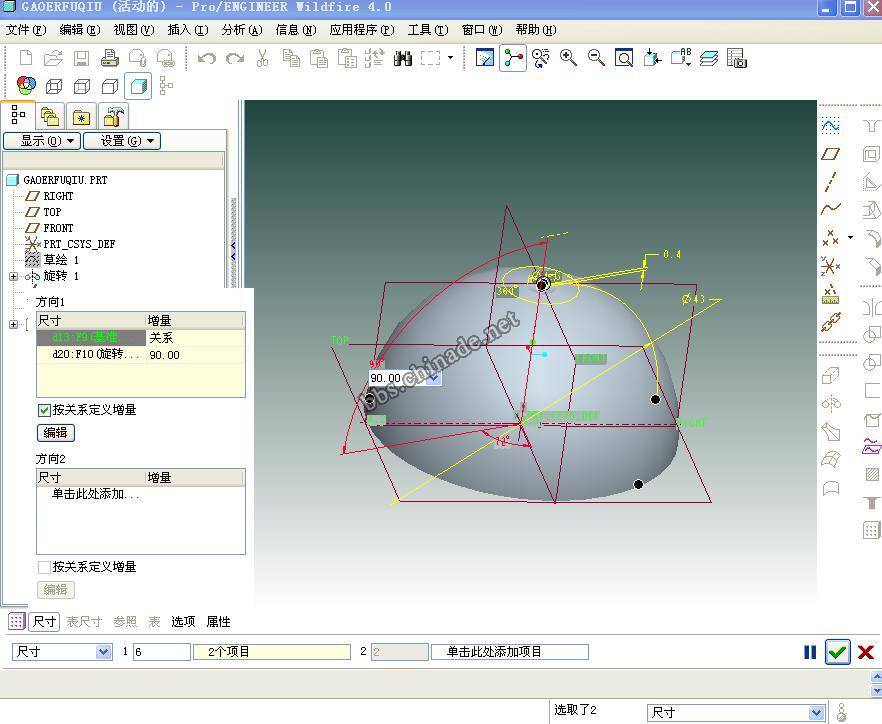Click the Zoom in magnifier icon
882x724 pixels.
(x=568, y=57)
